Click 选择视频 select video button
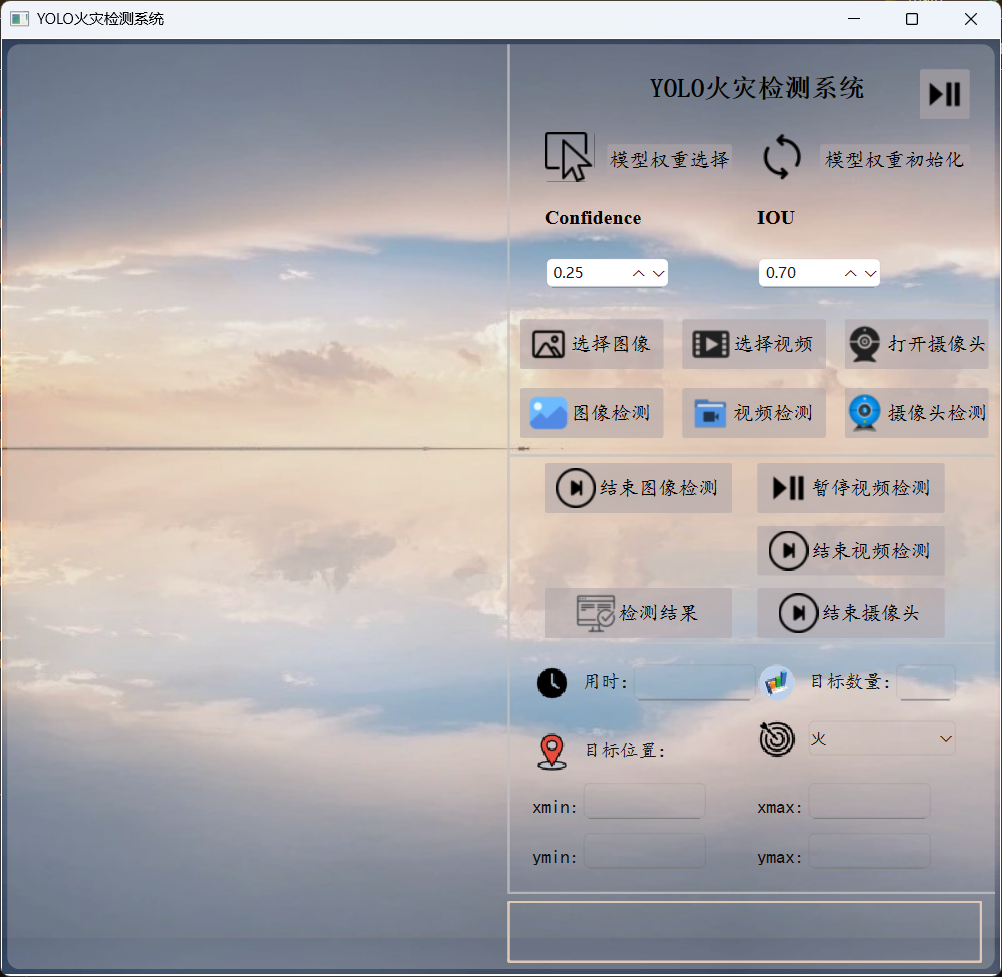The height and width of the screenshot is (977, 1002). pyautogui.click(x=753, y=344)
